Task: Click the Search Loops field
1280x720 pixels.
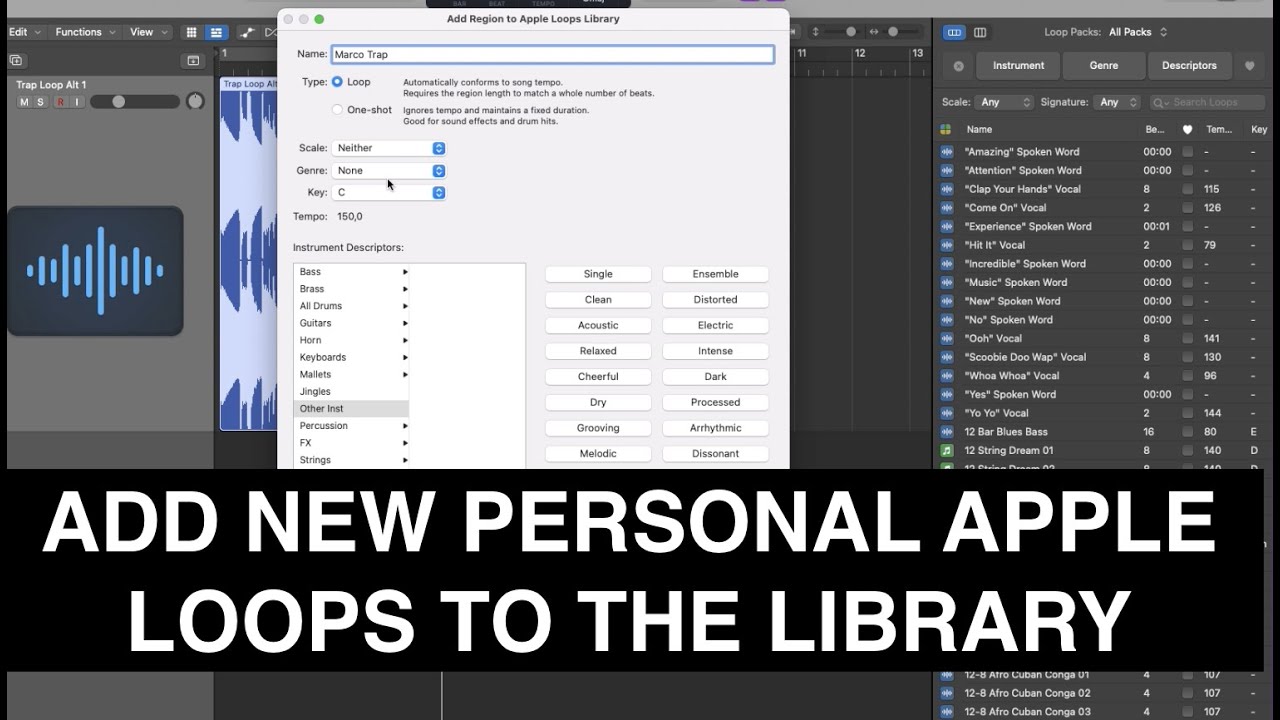Action: tap(1207, 102)
